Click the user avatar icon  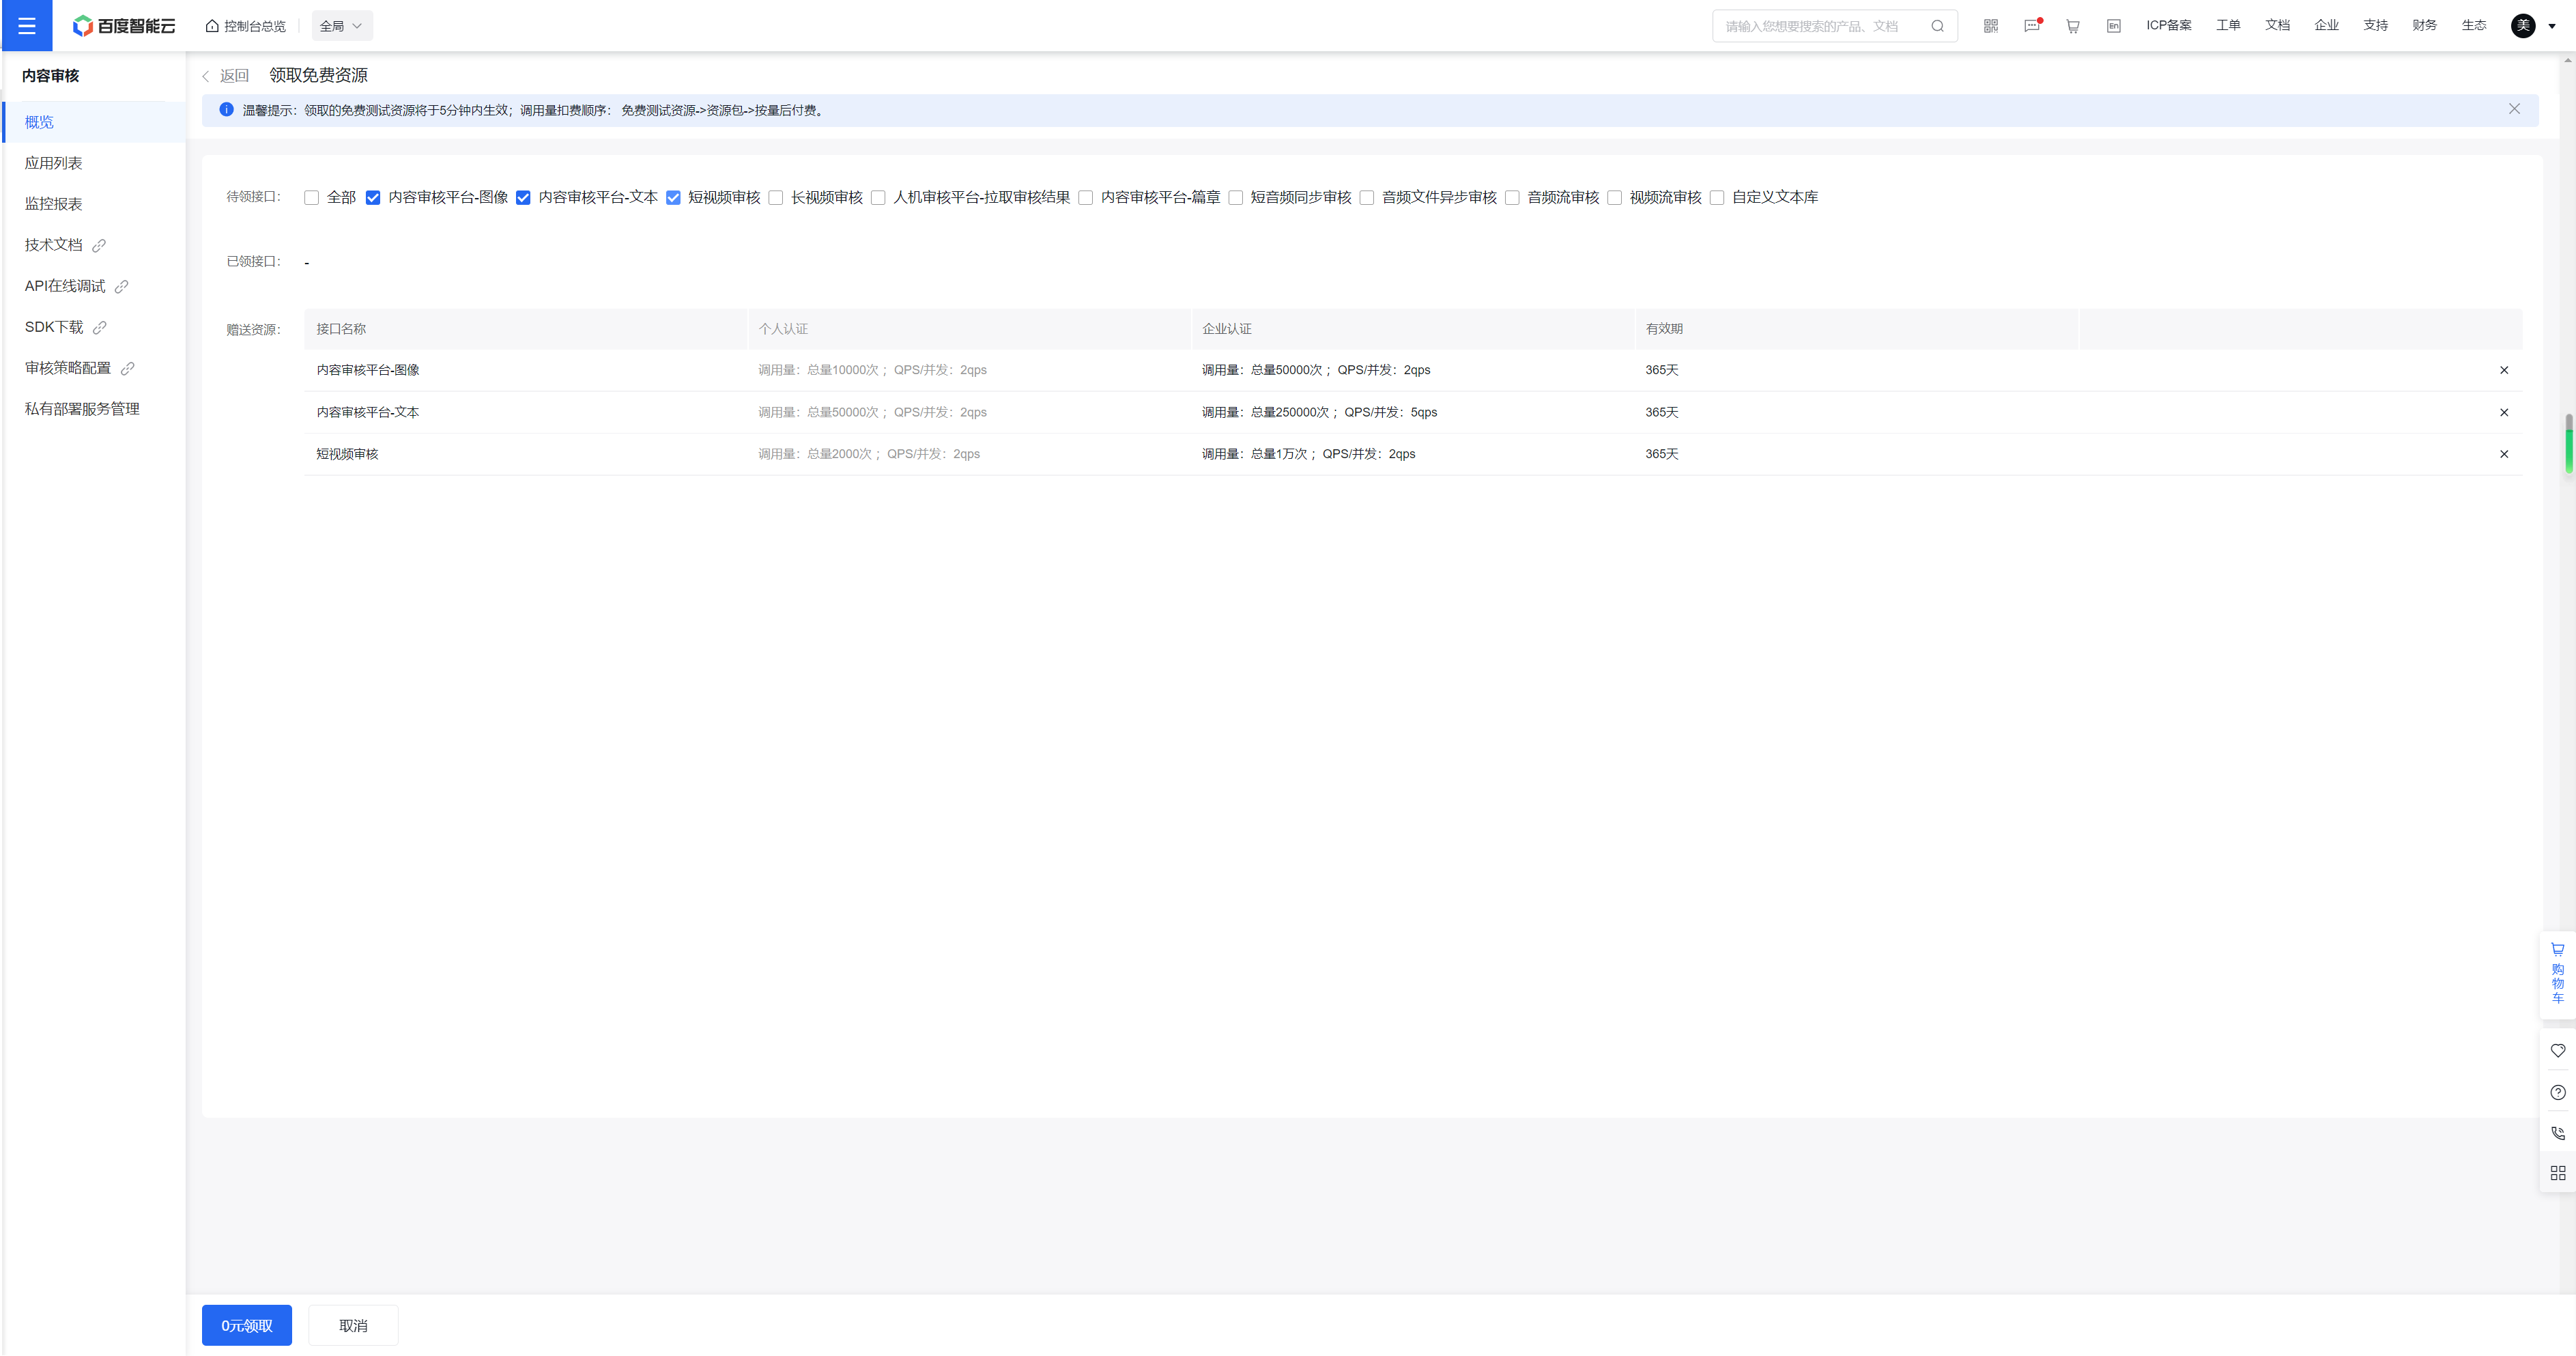pos(2523,26)
